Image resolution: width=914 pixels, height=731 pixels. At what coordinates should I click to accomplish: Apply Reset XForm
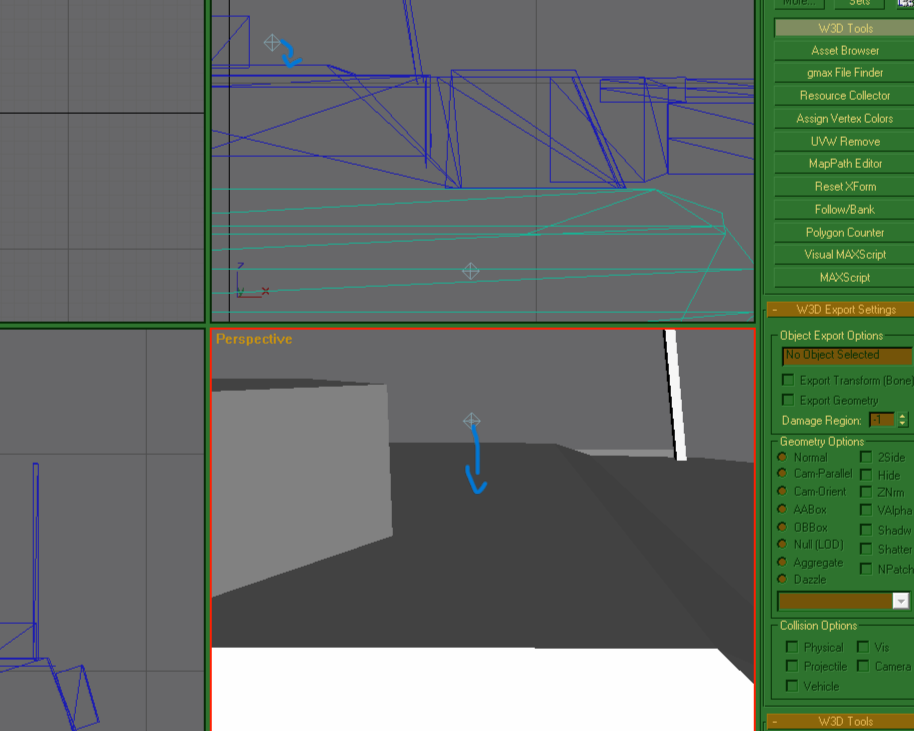coord(843,186)
